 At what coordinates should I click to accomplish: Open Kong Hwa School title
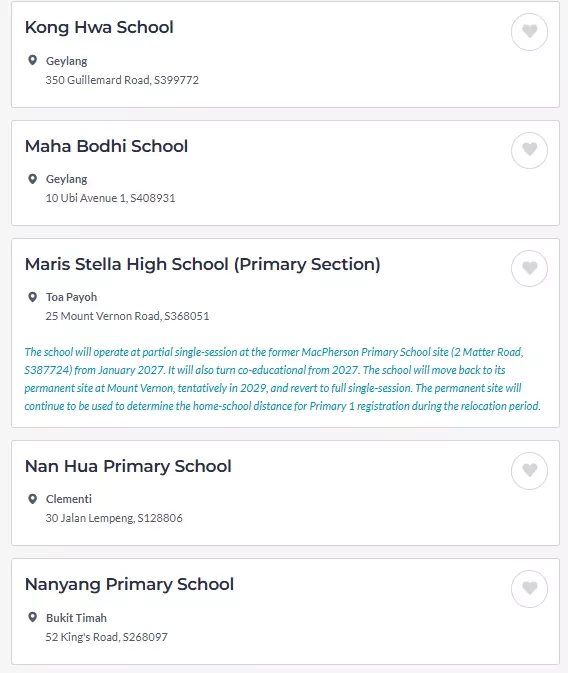pyautogui.click(x=99, y=27)
